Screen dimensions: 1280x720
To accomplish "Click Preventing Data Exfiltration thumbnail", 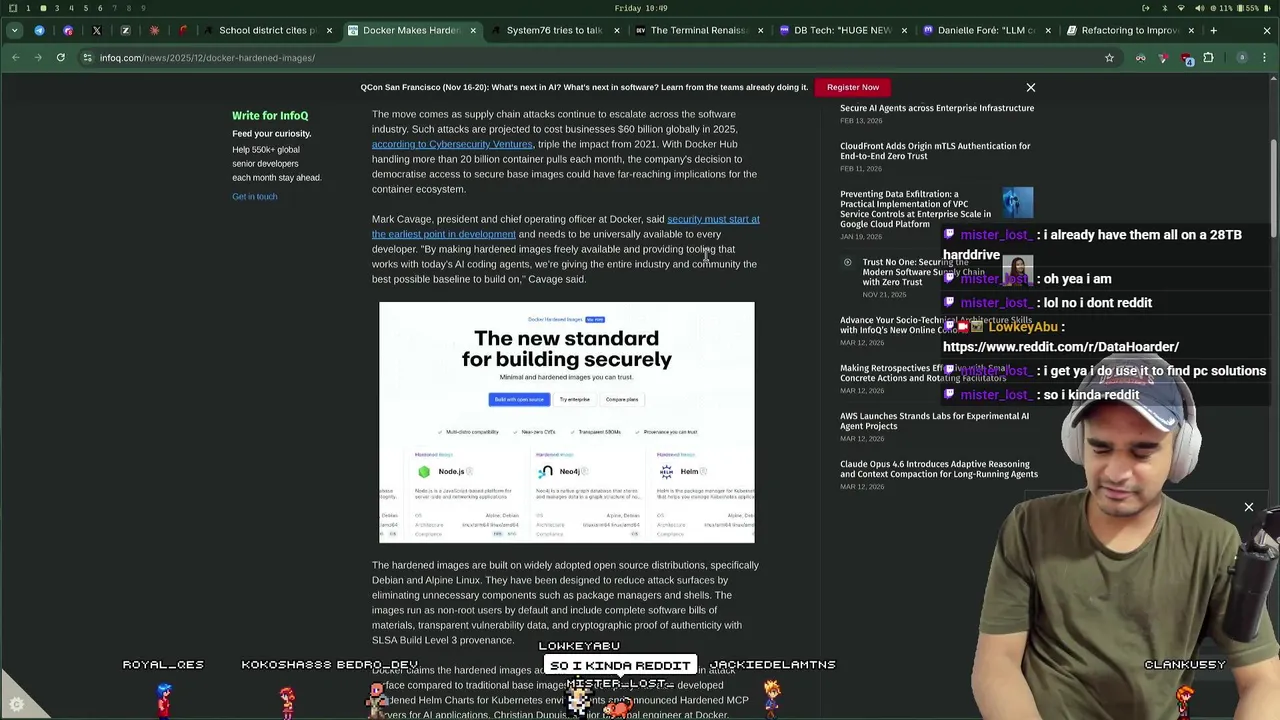I will coord(1017,203).
